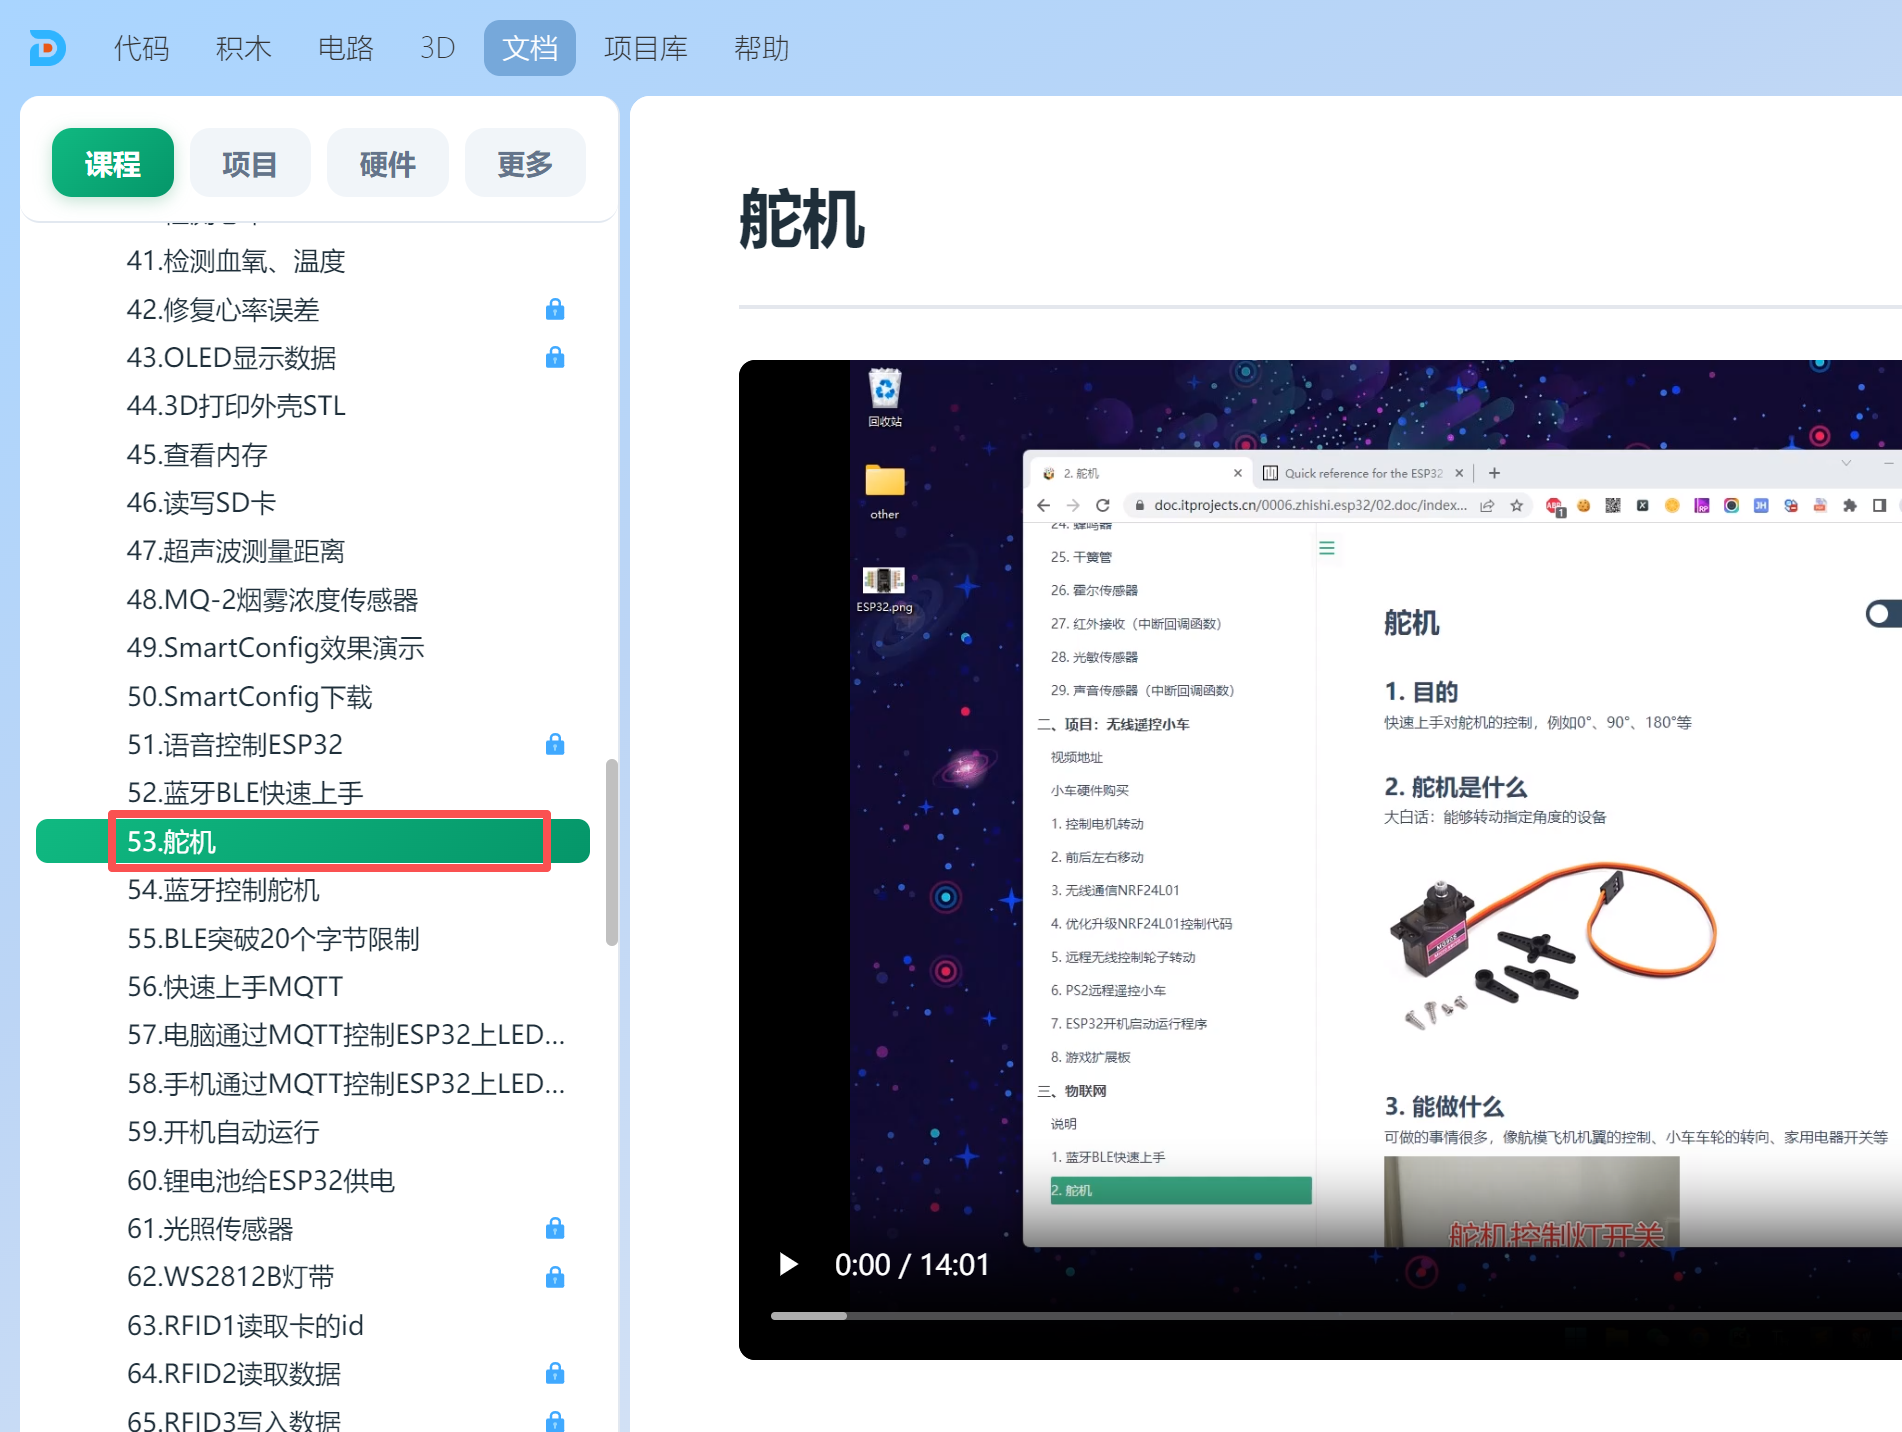Open lesson 41.检测血氧、温度
Screen dimensions: 1902x1432
point(236,261)
